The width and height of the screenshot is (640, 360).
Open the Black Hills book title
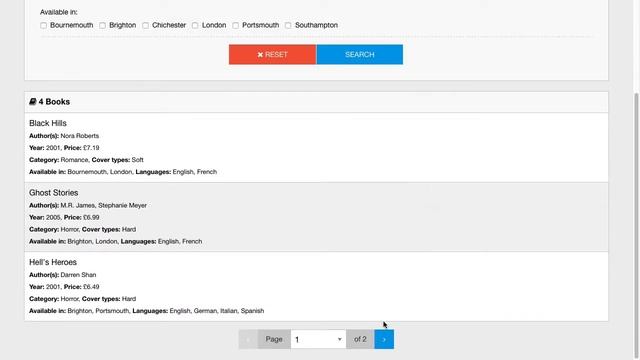[x=48, y=123]
